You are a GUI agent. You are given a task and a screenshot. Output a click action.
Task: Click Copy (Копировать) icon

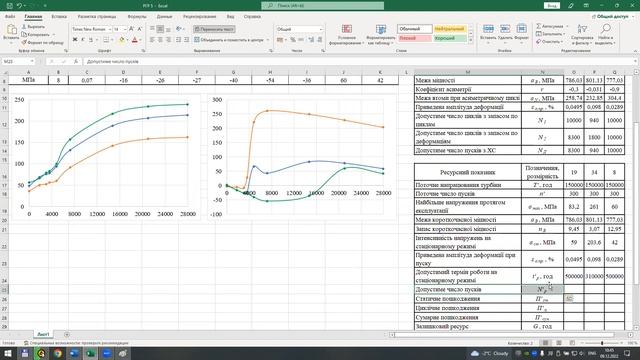click(x=24, y=34)
